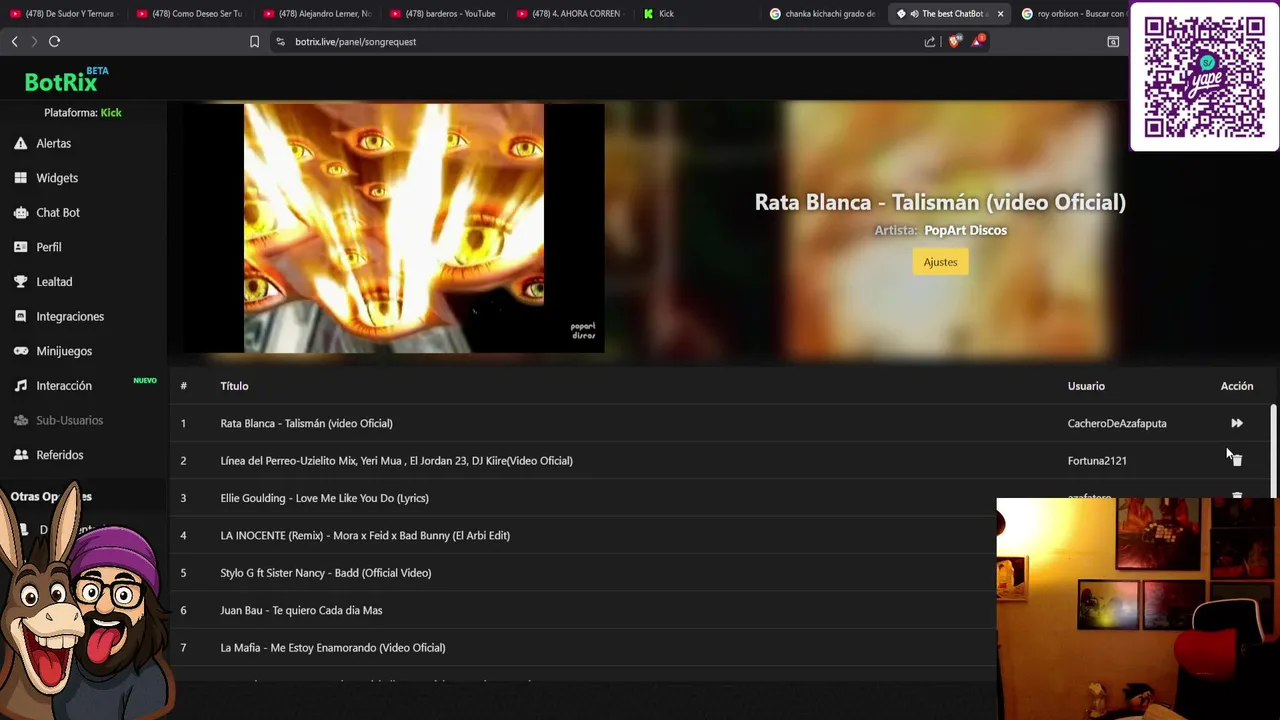The height and width of the screenshot is (720, 1280).
Task: Switch to Alejandro Lerner tab
Action: click(316, 14)
